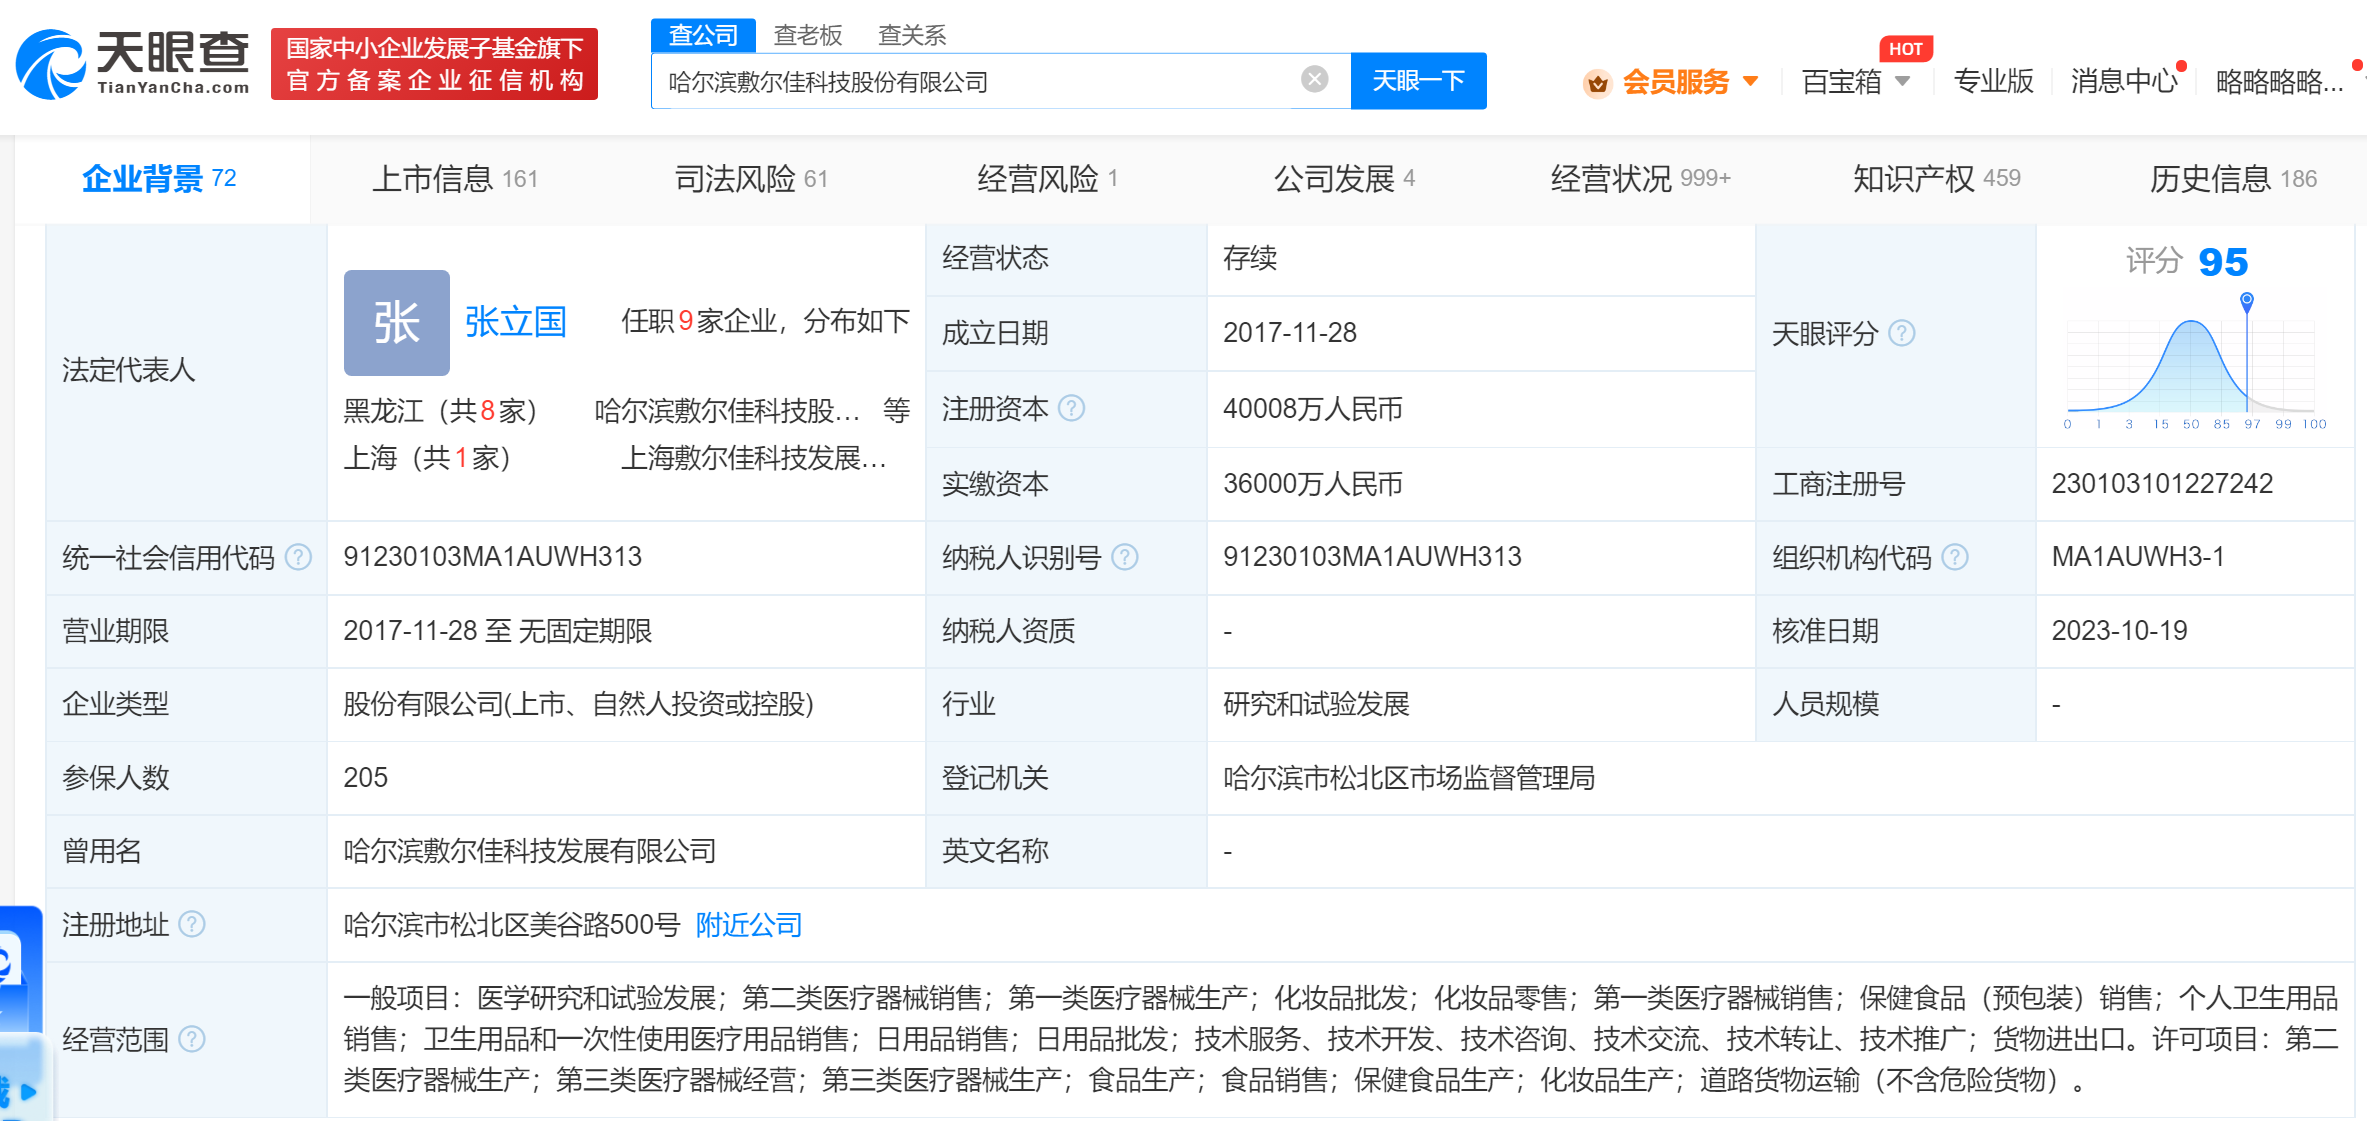Click the crown icon beside 会员服务
Image resolution: width=2367 pixels, height=1121 pixels.
click(x=1597, y=82)
